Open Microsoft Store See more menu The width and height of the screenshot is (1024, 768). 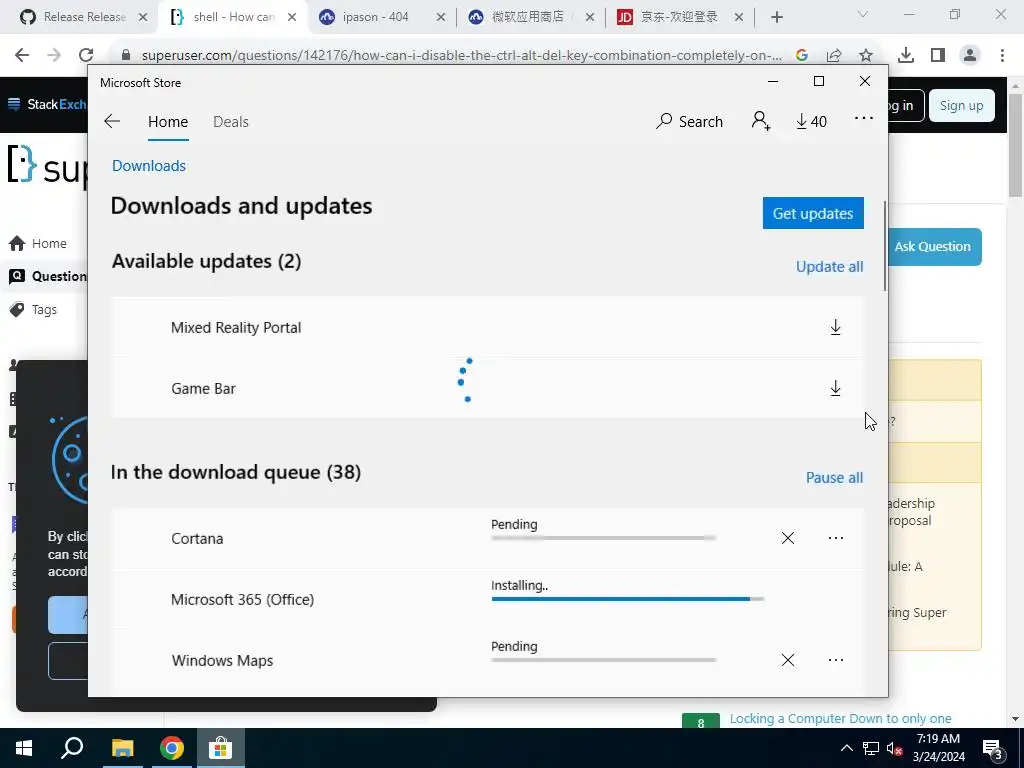click(863, 118)
